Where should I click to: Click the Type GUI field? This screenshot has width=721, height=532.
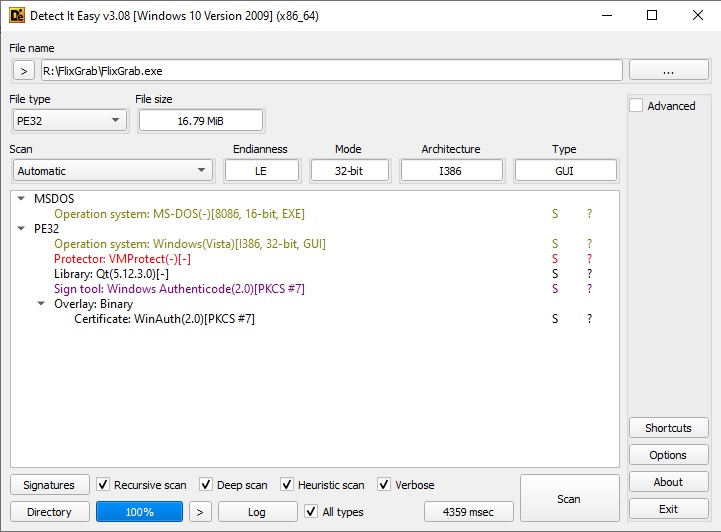click(x=565, y=171)
